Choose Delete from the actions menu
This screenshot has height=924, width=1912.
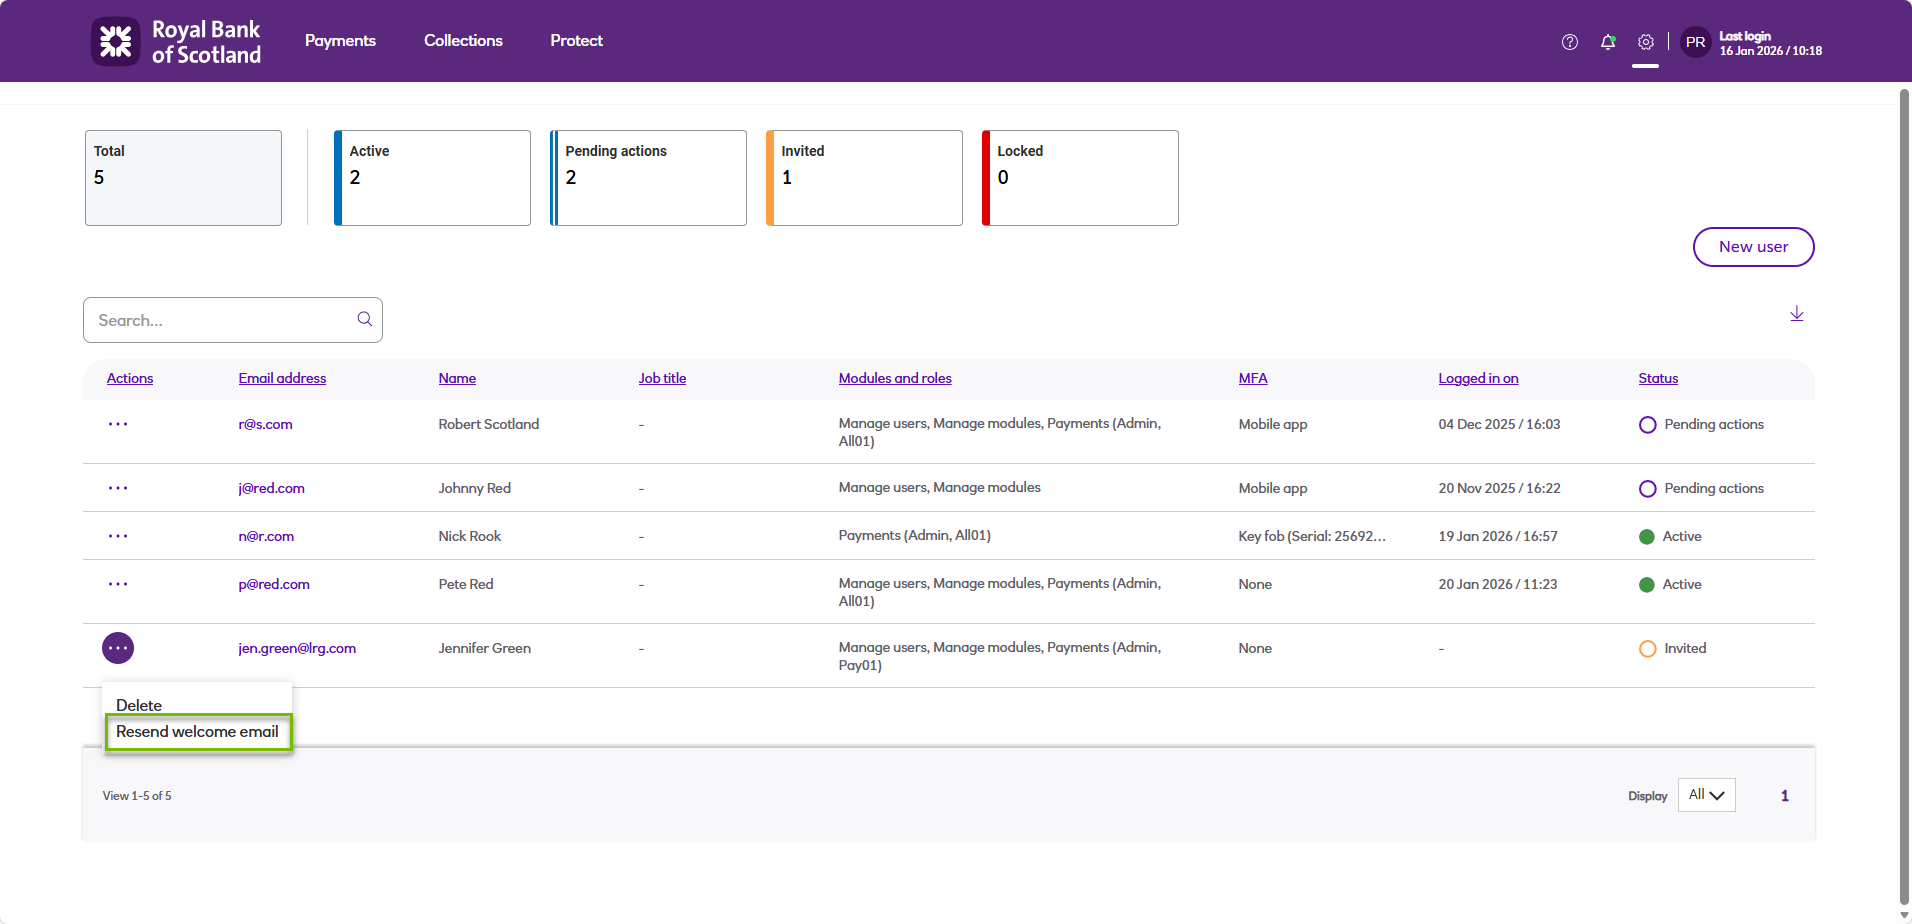point(139,705)
